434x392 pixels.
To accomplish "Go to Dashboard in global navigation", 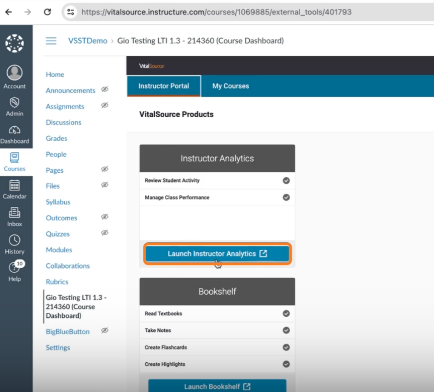I will click(x=15, y=135).
